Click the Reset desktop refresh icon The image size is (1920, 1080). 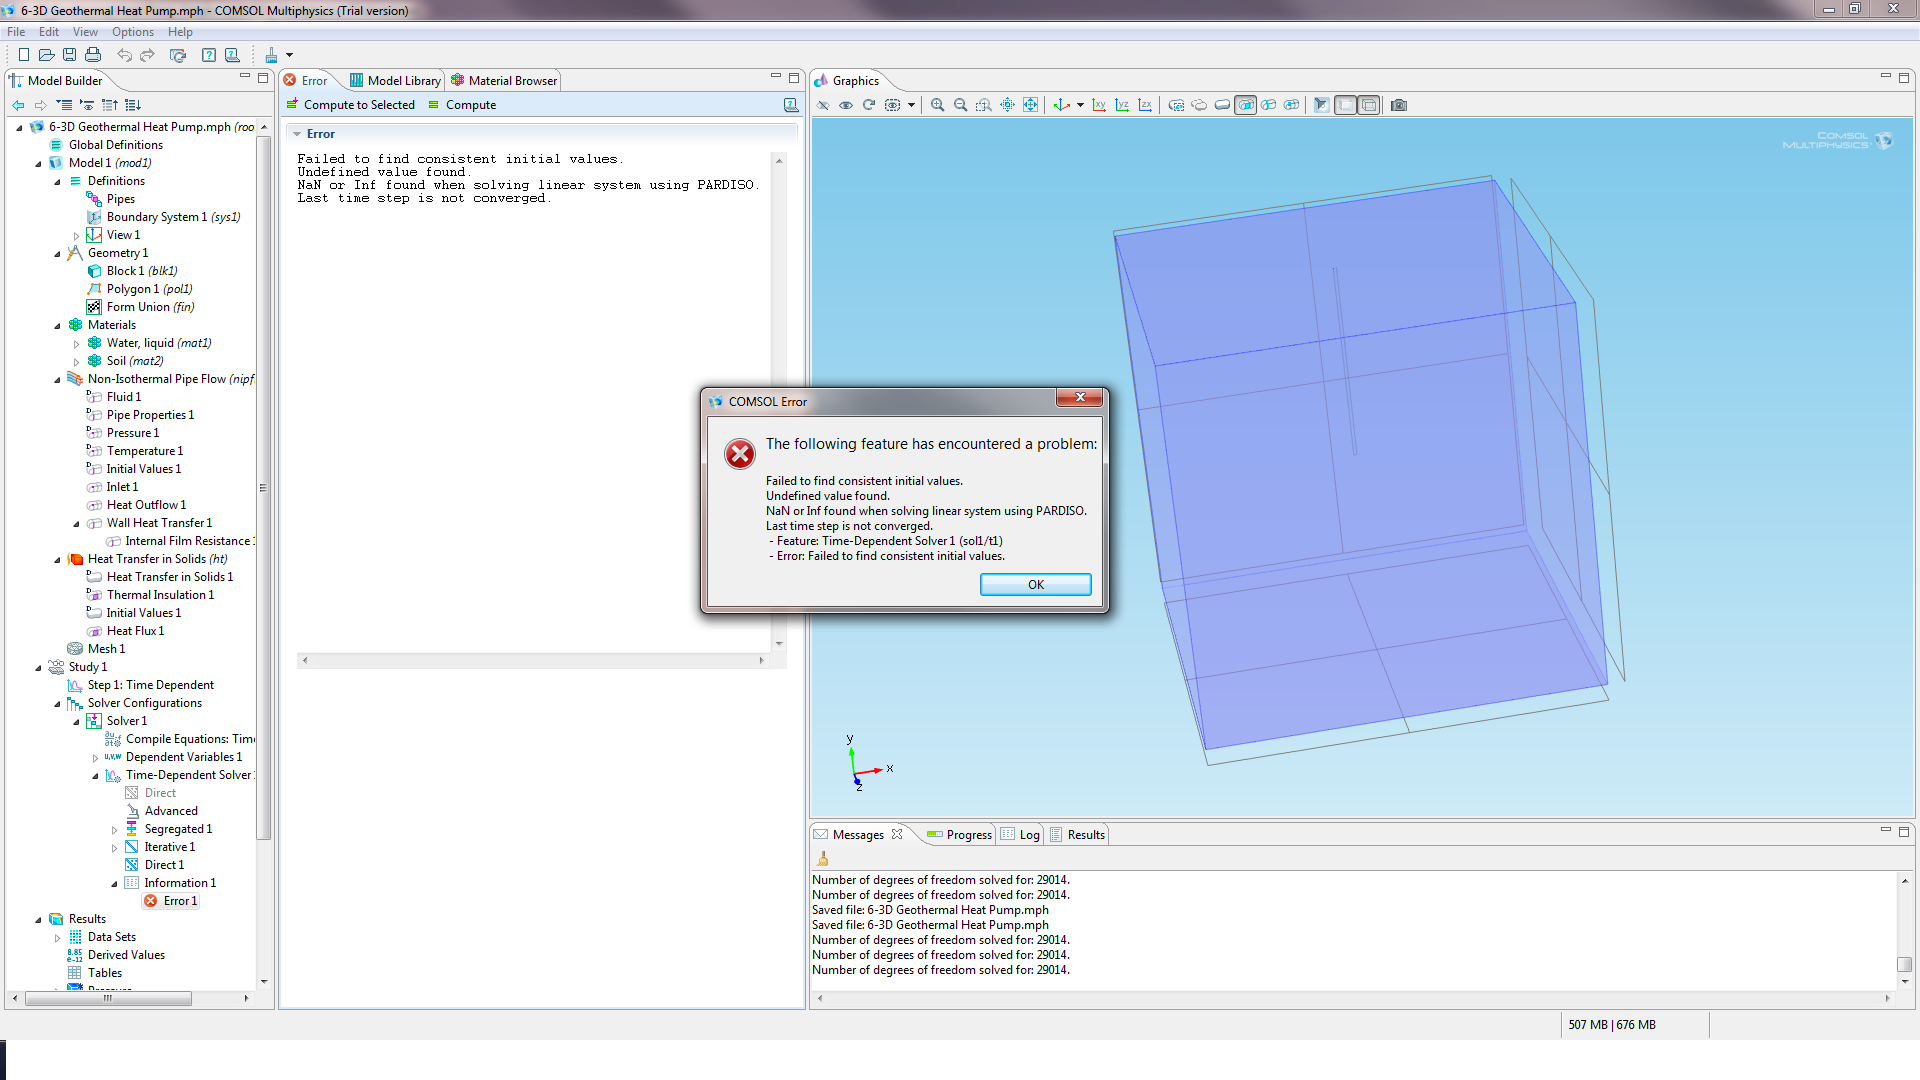178,55
